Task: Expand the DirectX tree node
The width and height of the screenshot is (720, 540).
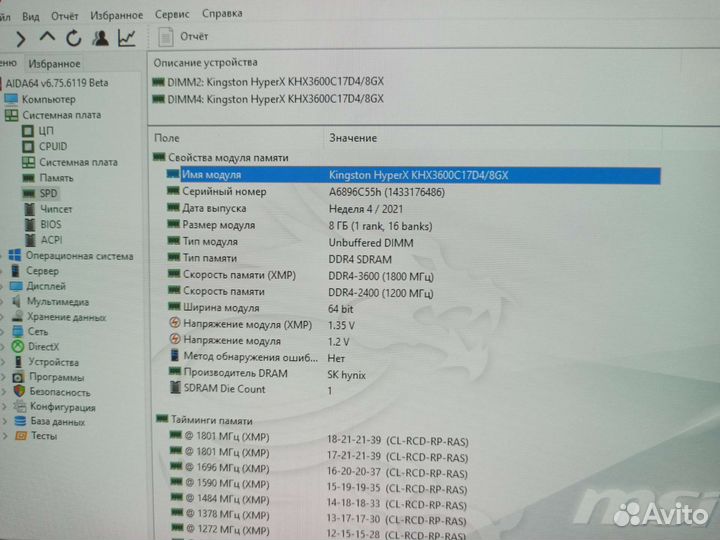Action: coord(3,347)
